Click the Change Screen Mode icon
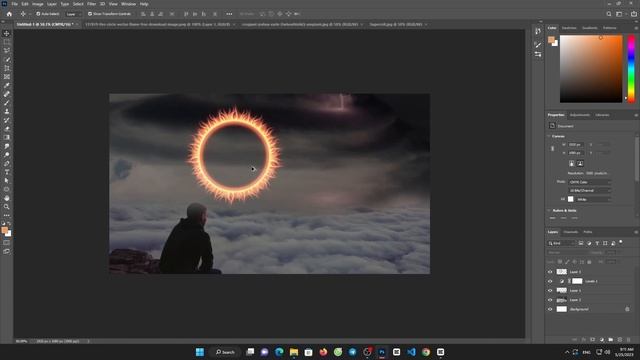 7,251
